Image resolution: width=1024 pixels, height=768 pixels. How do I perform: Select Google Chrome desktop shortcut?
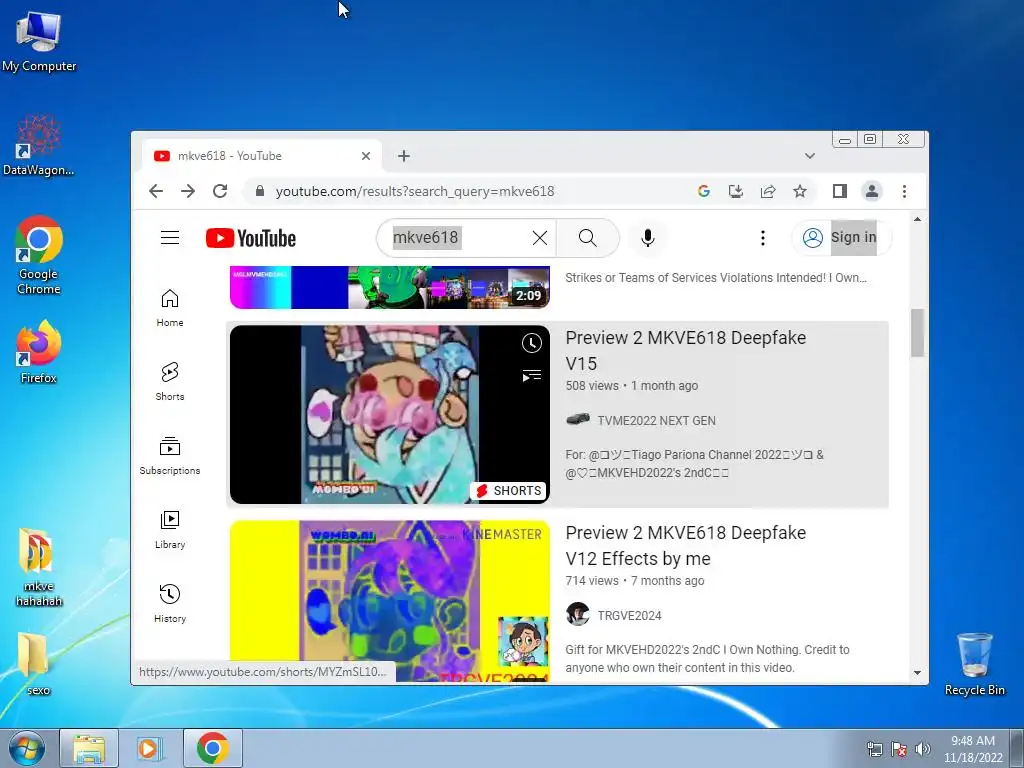coord(39,255)
